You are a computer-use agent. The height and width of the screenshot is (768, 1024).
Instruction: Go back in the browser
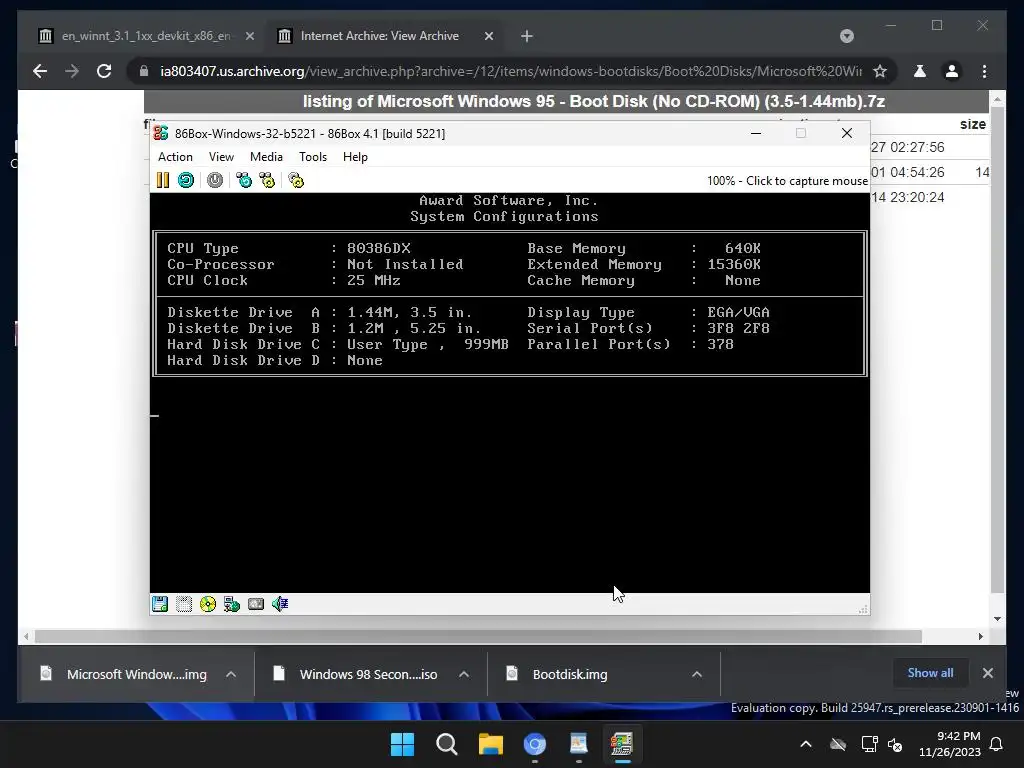[40, 71]
